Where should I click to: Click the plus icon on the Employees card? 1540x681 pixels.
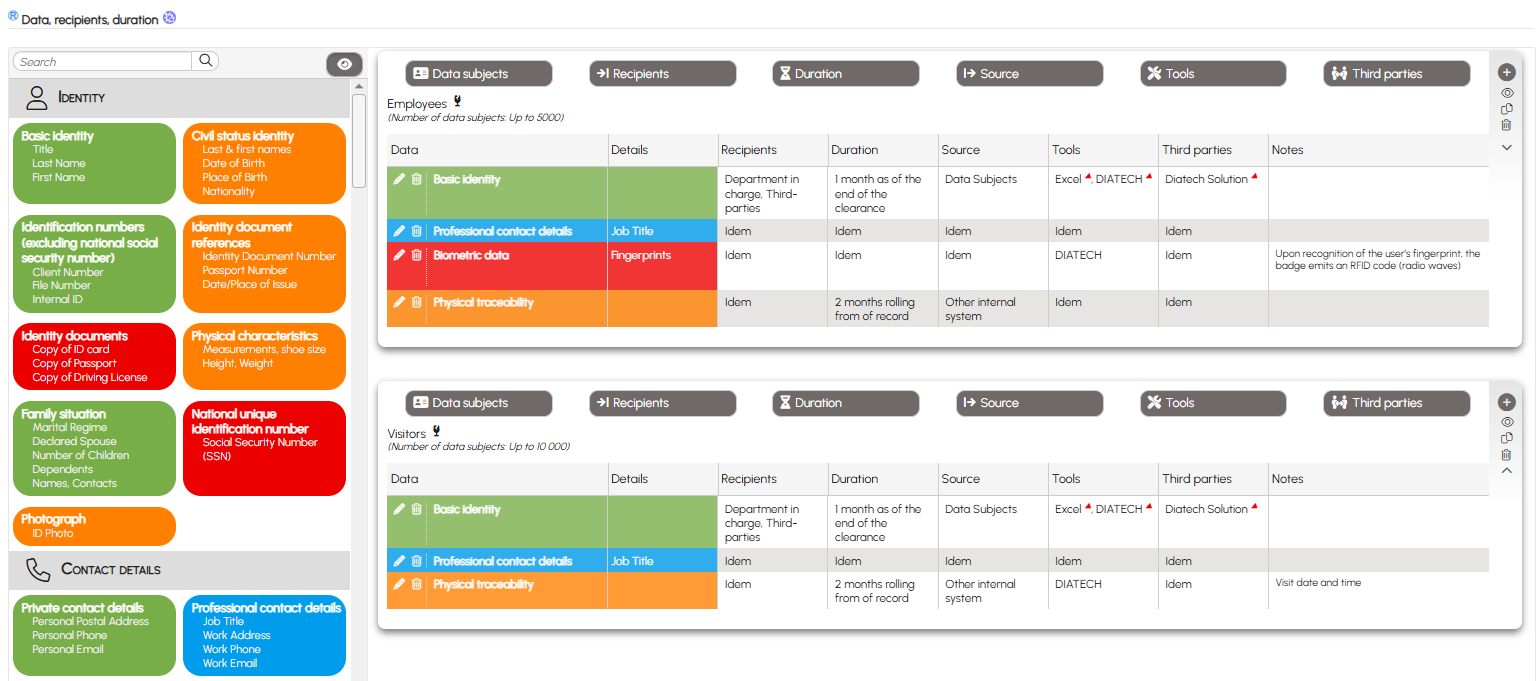[1507, 73]
